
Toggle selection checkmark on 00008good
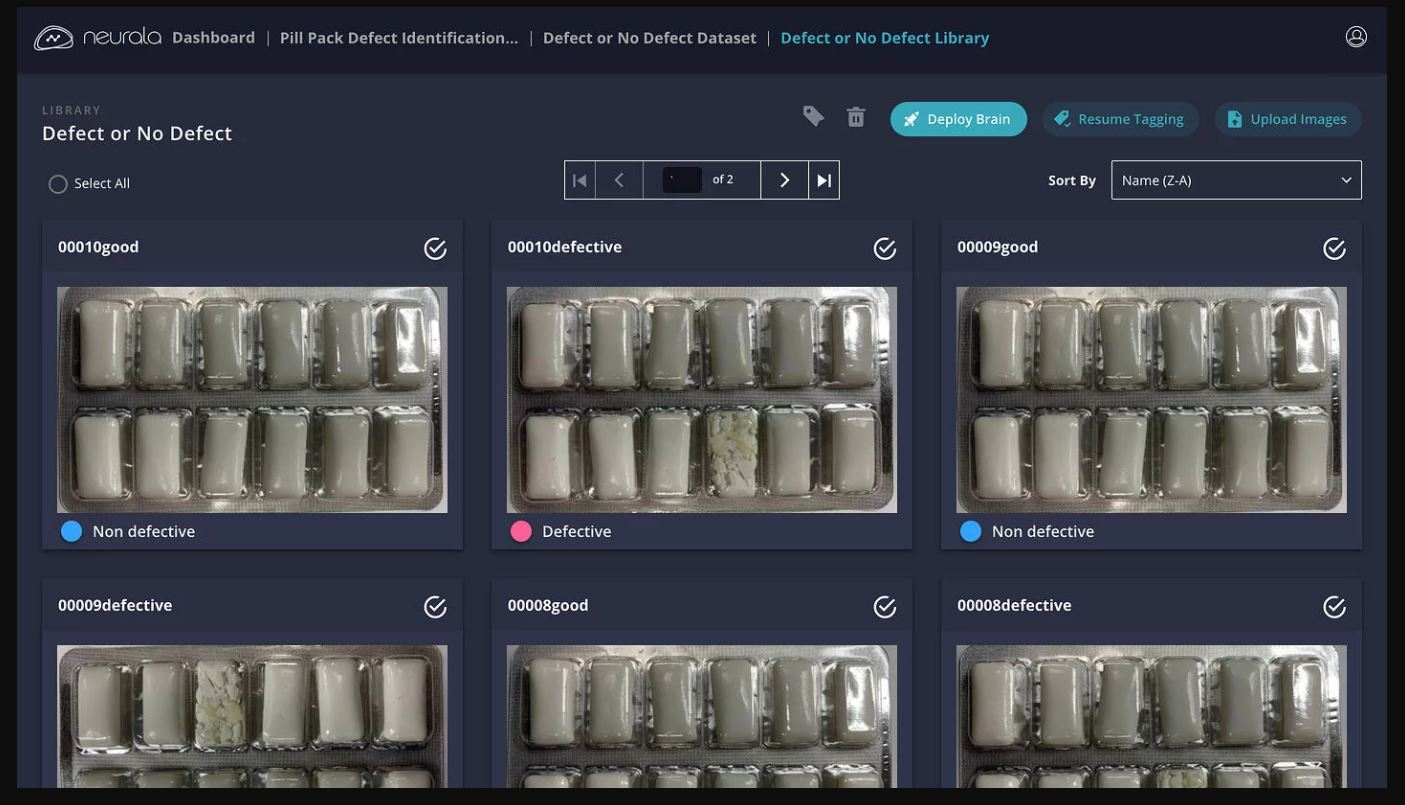coord(885,607)
